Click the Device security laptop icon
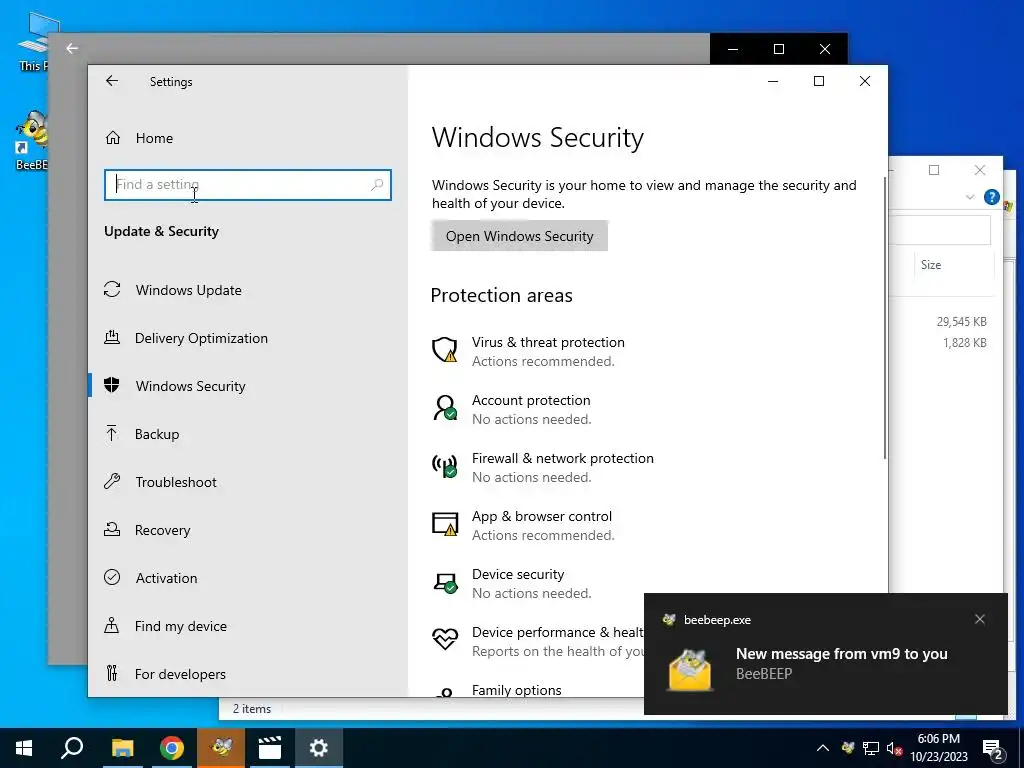1024x768 pixels. click(x=446, y=582)
